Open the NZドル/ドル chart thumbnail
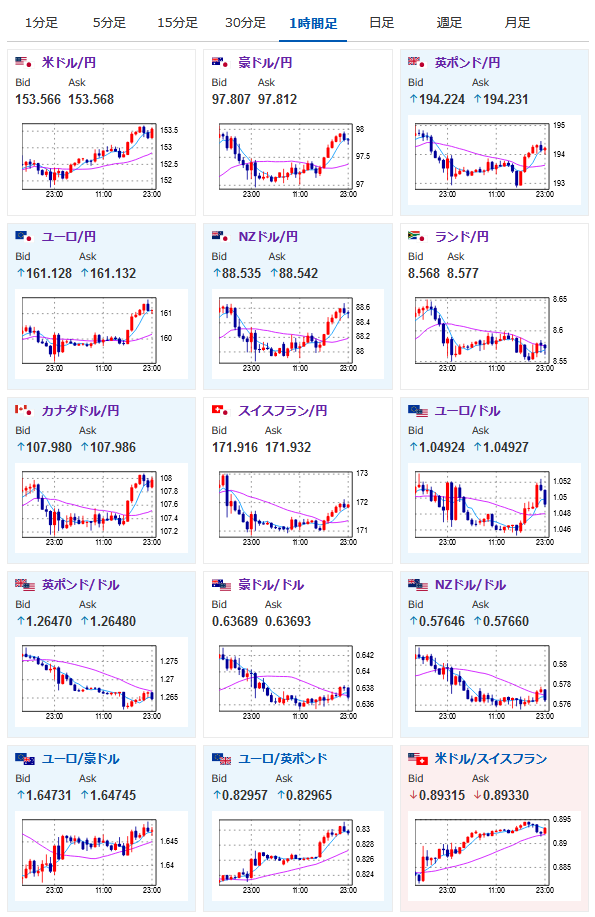Image resolution: width=595 pixels, height=917 pixels. tap(494, 682)
